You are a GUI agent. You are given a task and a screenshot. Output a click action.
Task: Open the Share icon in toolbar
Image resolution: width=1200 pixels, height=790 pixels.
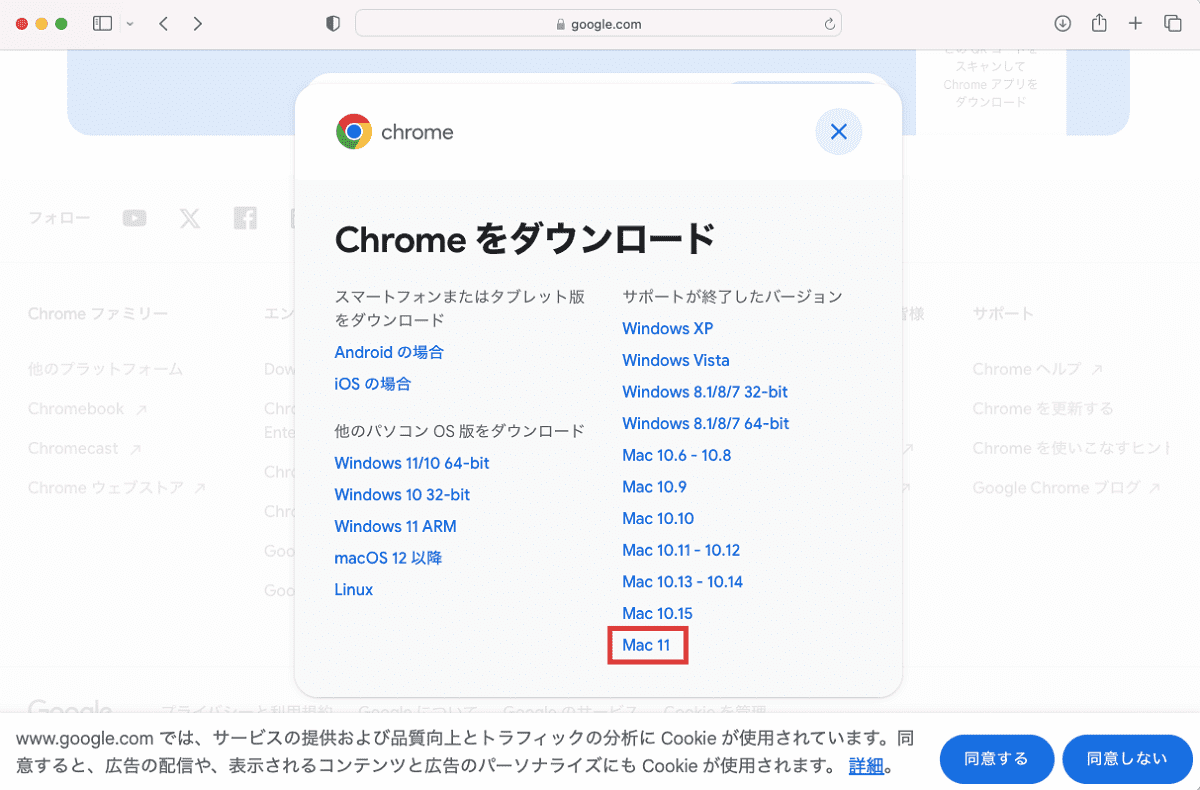(1099, 23)
